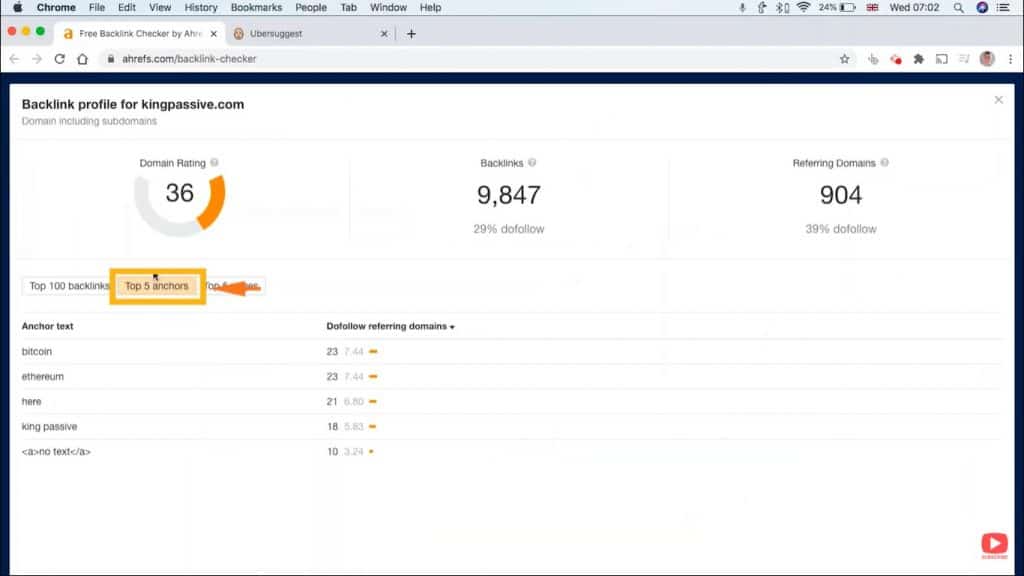The width and height of the screenshot is (1024, 576).
Task: Click the 'here' anchor text
Action: coord(31,402)
